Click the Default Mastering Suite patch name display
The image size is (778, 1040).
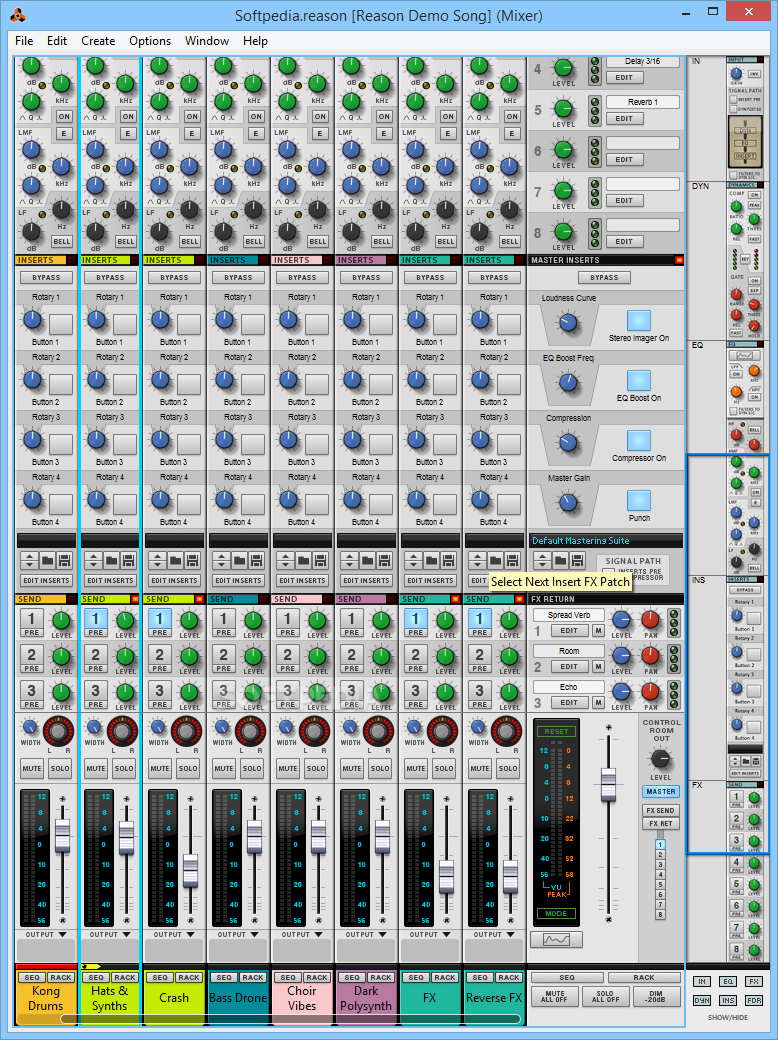[606, 541]
